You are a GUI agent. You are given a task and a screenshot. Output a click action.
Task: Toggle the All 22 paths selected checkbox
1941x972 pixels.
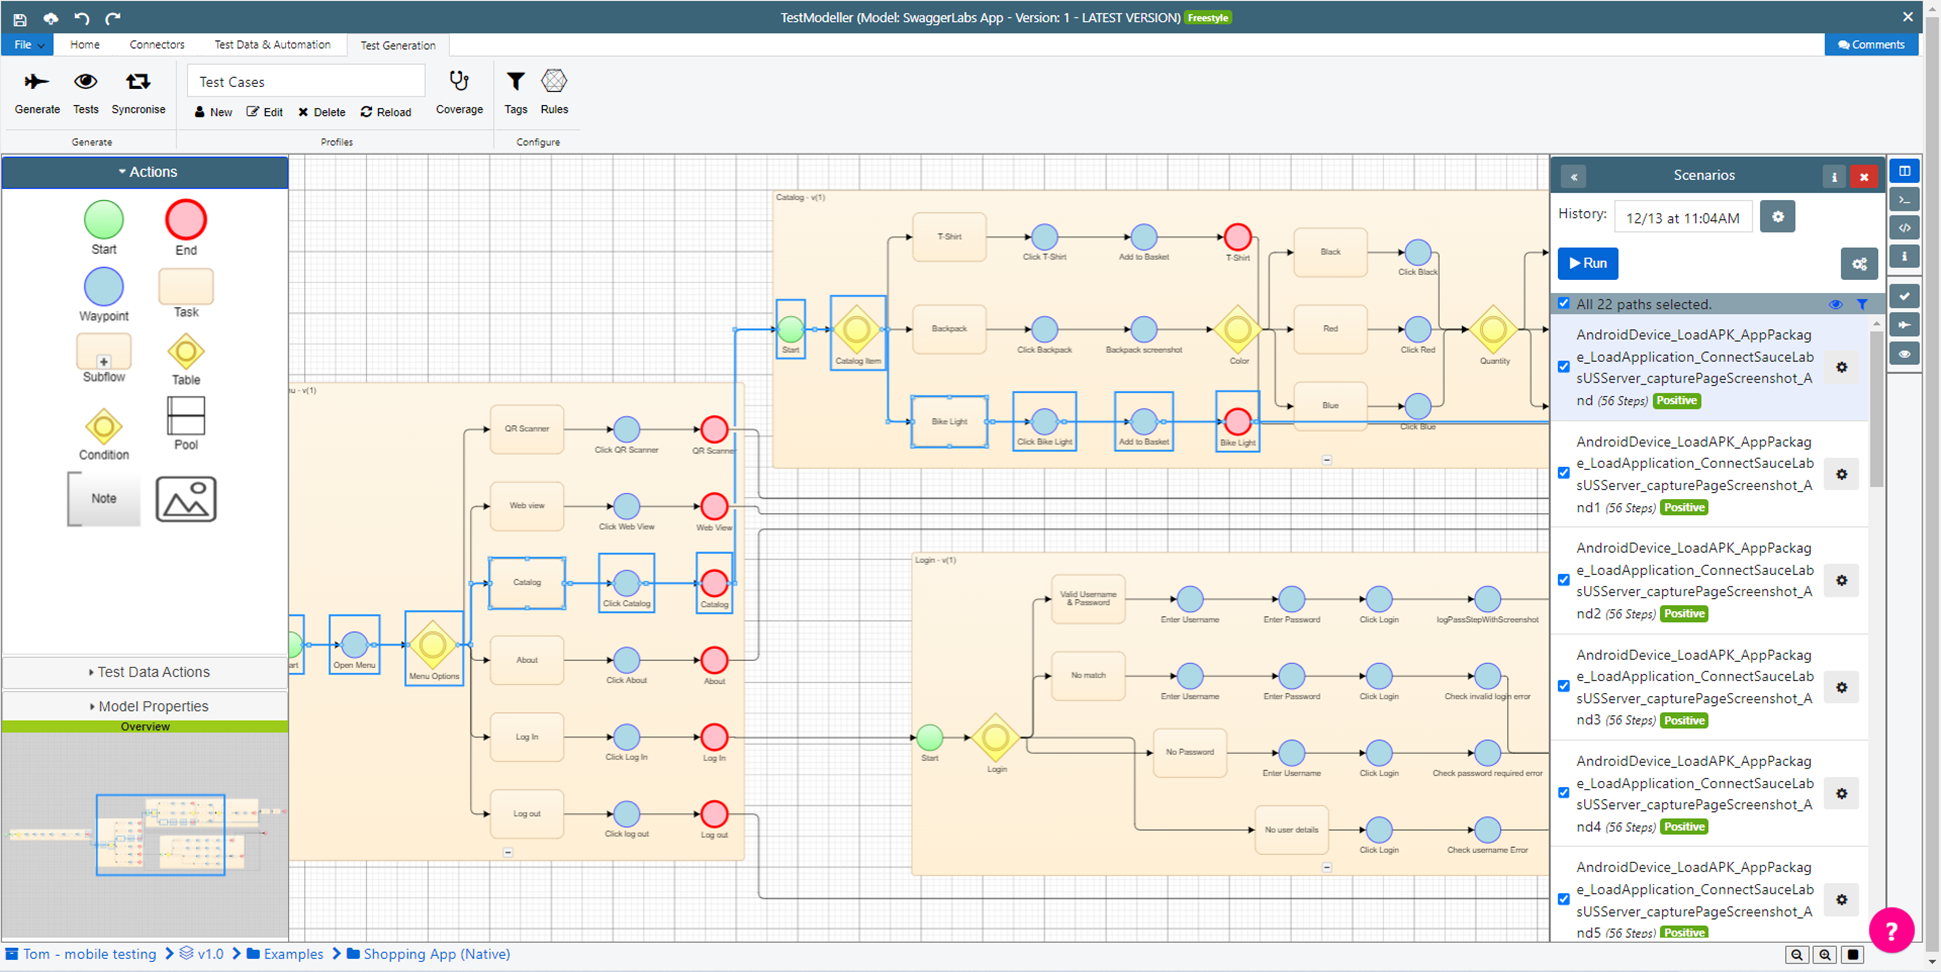[x=1565, y=303]
